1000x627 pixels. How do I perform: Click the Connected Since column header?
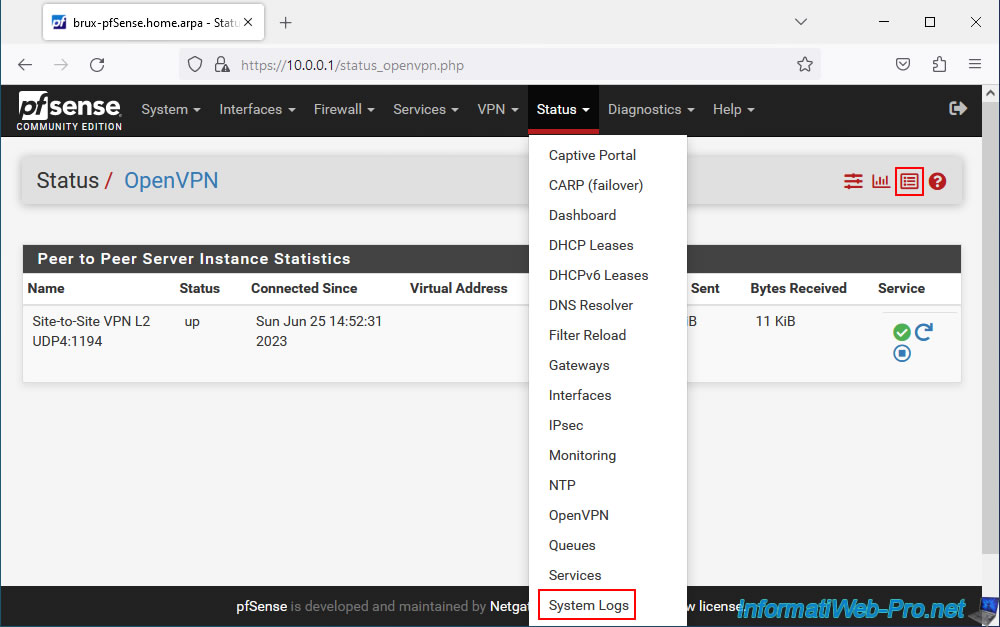tap(304, 288)
